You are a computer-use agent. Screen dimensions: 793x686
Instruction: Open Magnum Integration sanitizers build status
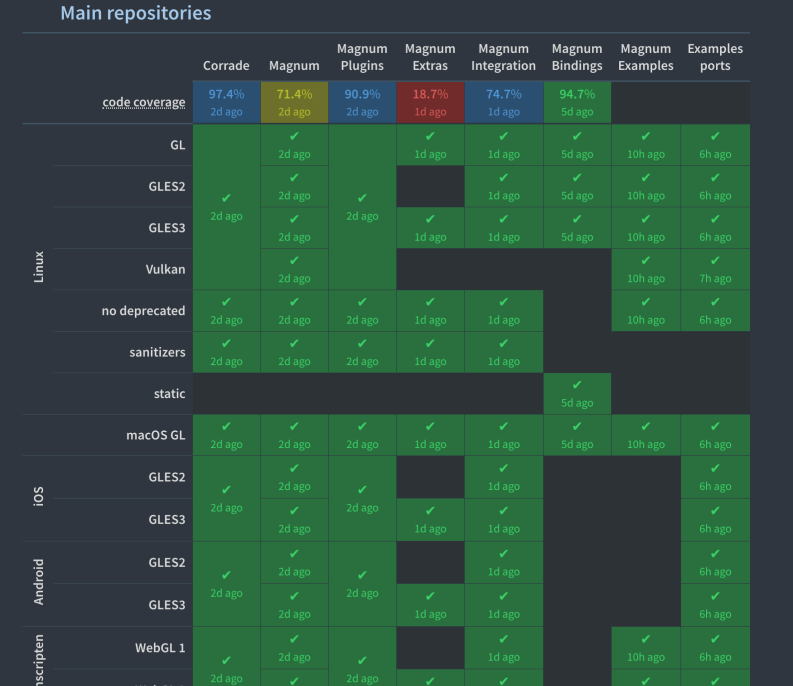coord(504,353)
